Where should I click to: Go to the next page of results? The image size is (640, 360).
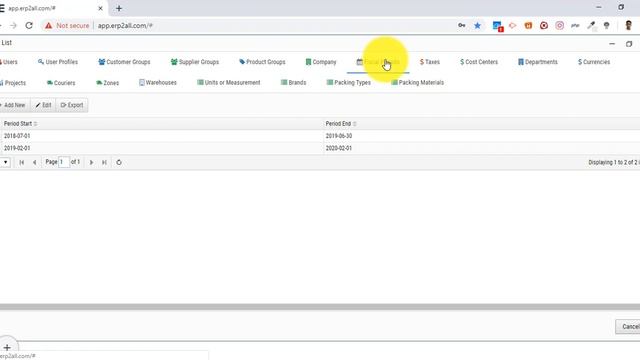pyautogui.click(x=91, y=162)
